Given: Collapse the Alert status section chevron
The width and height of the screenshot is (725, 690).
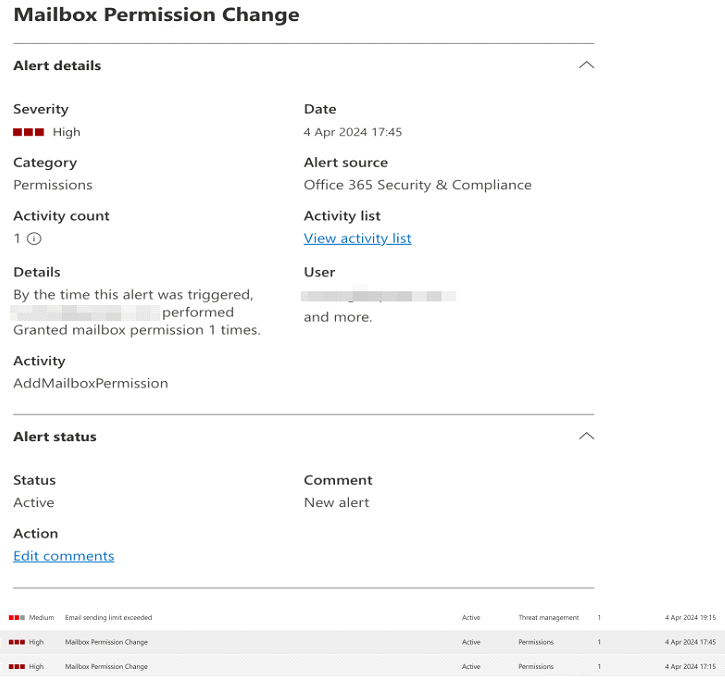Looking at the screenshot, I should [586, 436].
